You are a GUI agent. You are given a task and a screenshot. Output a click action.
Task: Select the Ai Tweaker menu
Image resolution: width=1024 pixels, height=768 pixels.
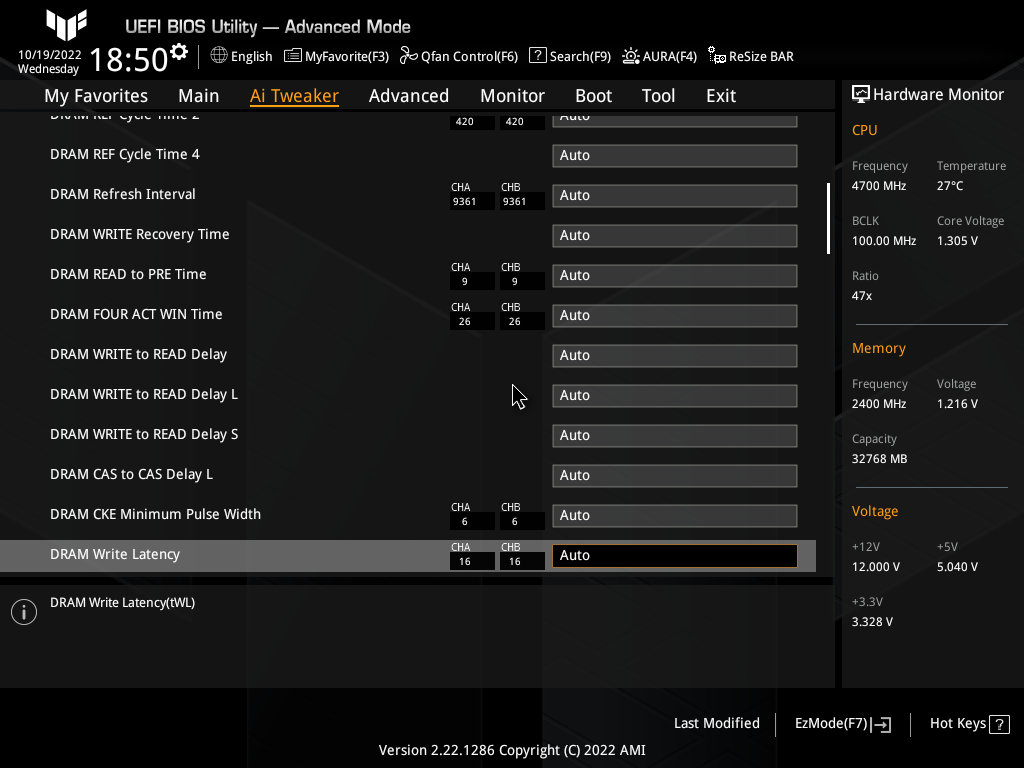click(x=294, y=95)
